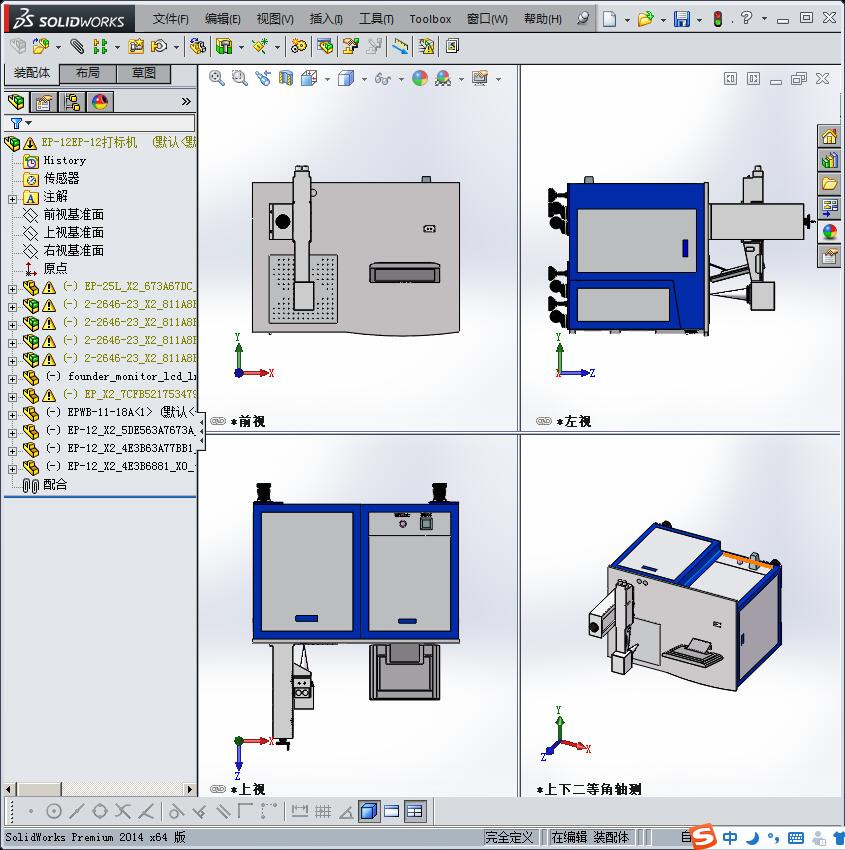Select the 原点 origin item in the tree
The height and width of the screenshot is (850, 845).
click(x=55, y=268)
